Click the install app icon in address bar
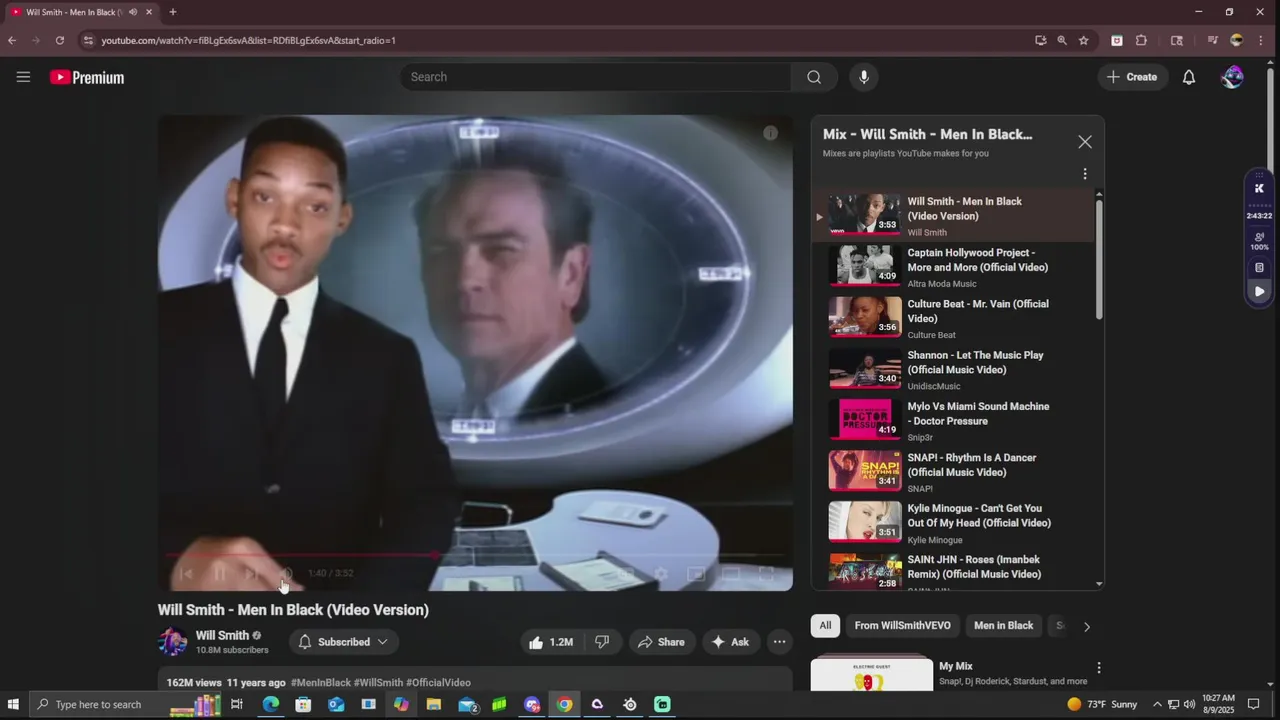Image resolution: width=1280 pixels, height=720 pixels. coord(1040,40)
